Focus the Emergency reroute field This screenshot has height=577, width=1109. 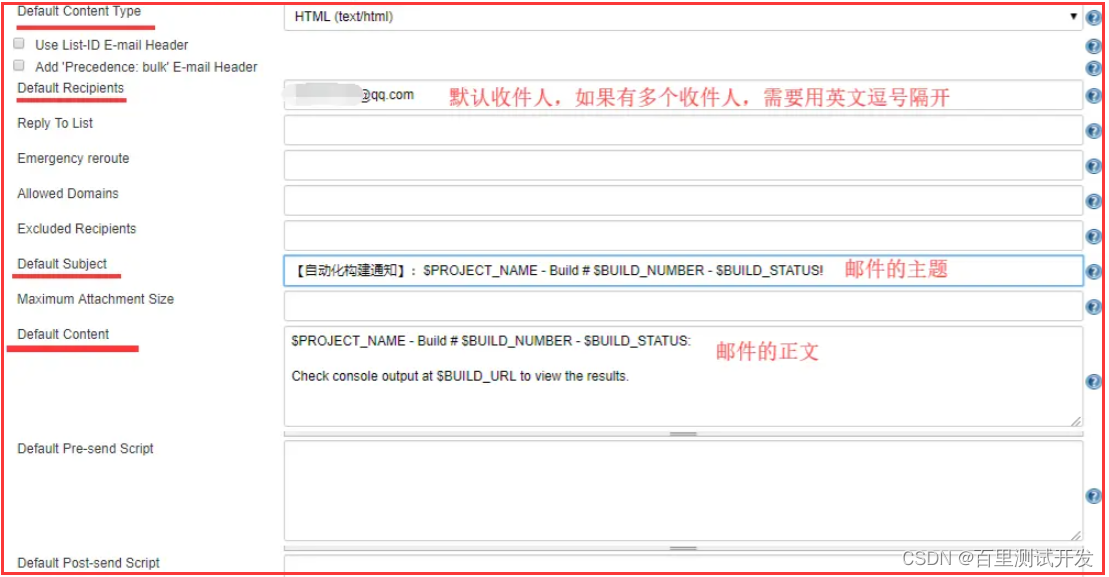(x=683, y=165)
